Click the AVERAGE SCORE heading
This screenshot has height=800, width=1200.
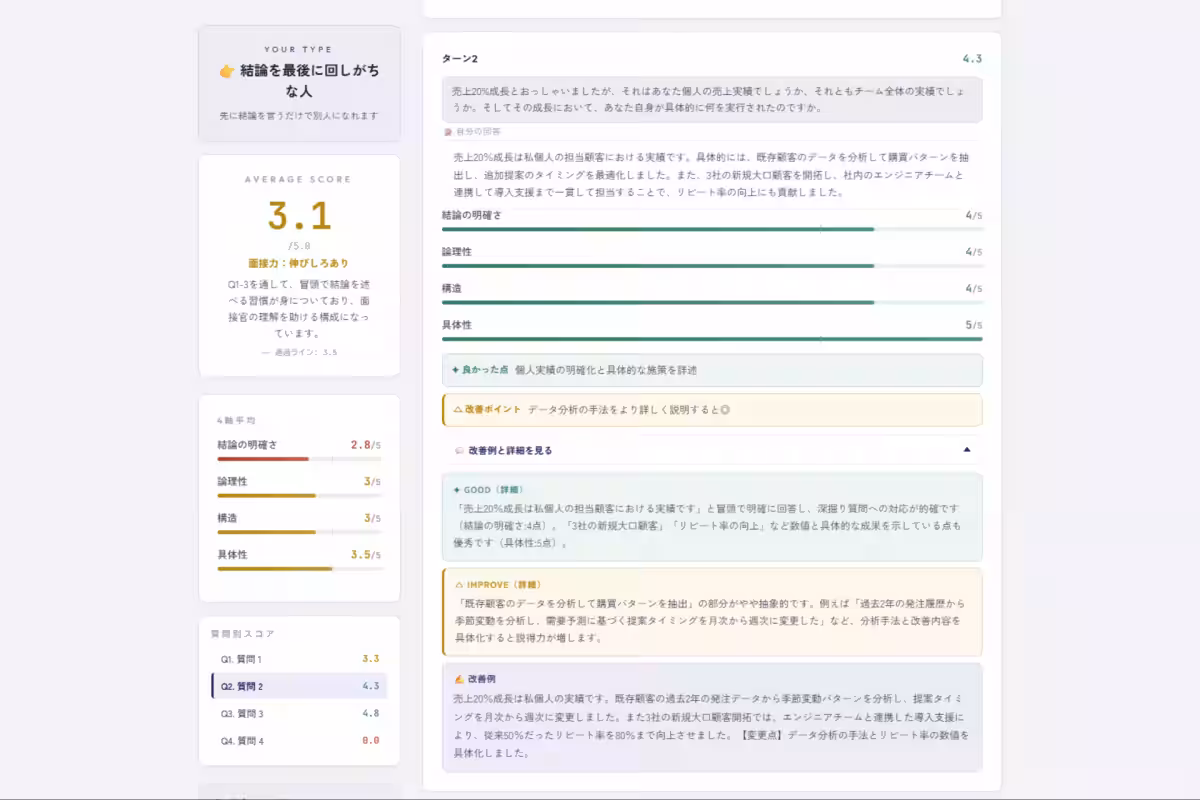pyautogui.click(x=299, y=180)
